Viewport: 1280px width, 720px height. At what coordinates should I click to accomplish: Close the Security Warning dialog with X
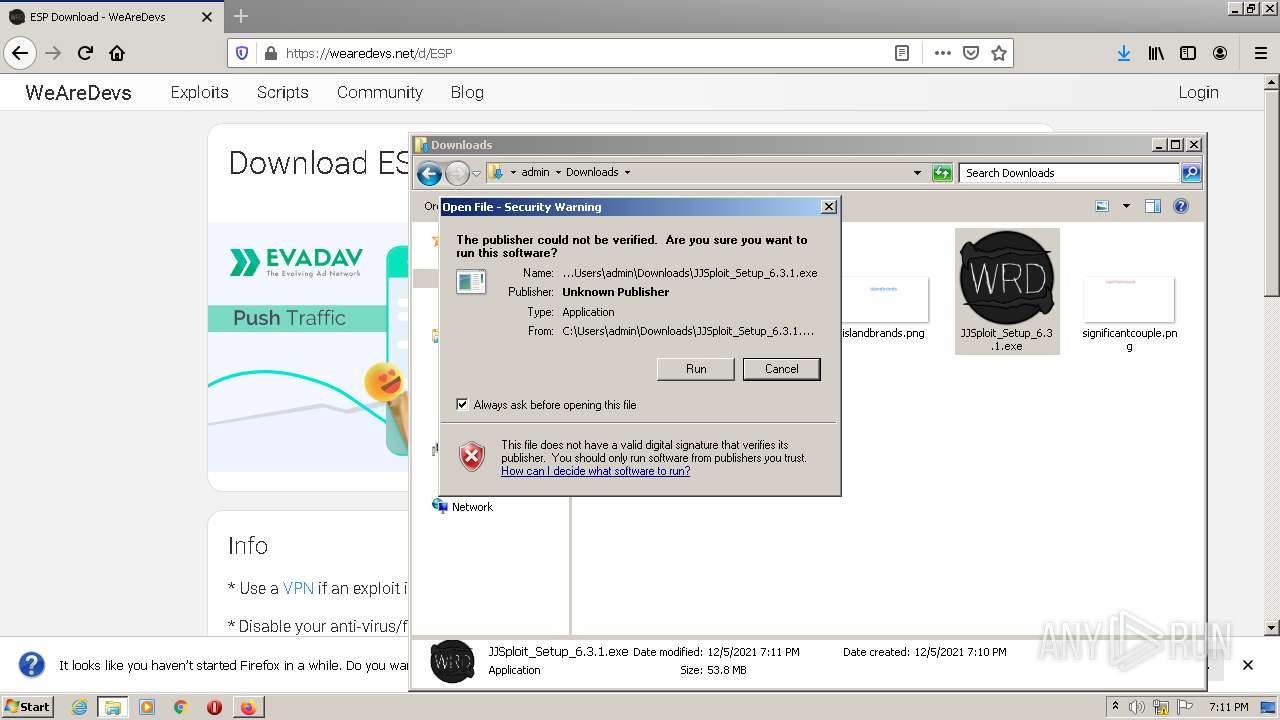point(828,207)
